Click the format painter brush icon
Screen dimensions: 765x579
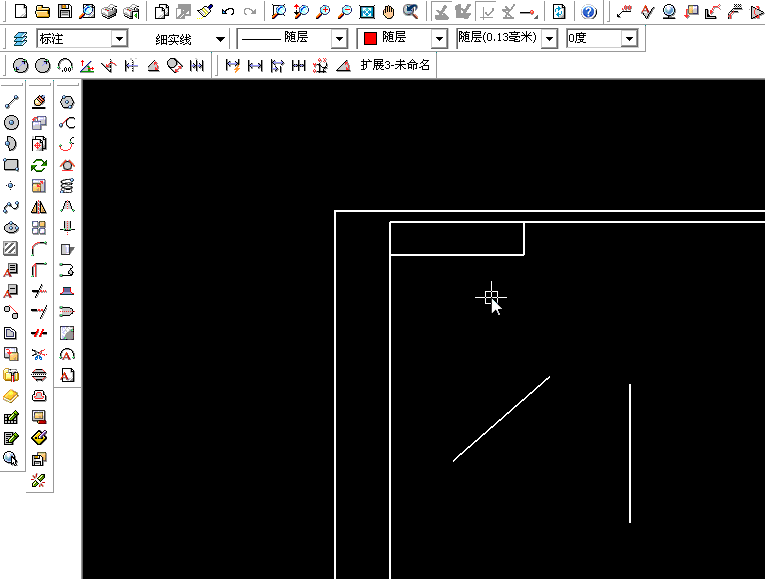point(205,11)
